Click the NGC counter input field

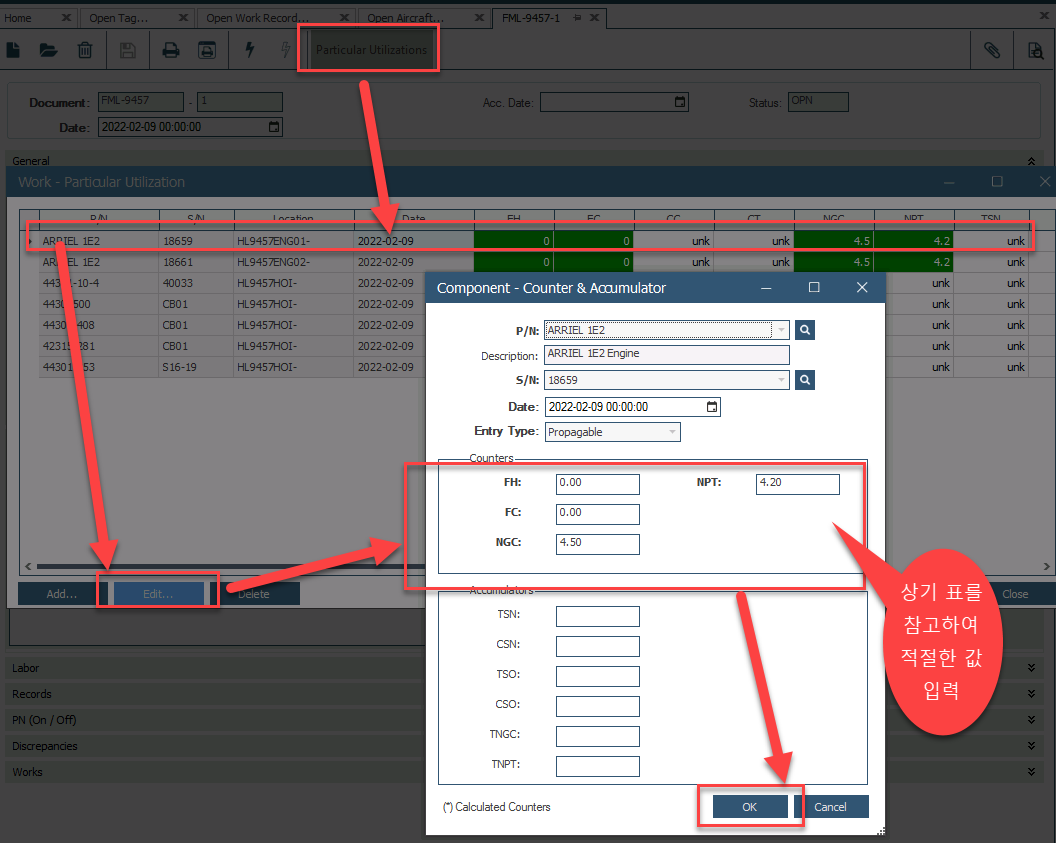click(x=597, y=544)
